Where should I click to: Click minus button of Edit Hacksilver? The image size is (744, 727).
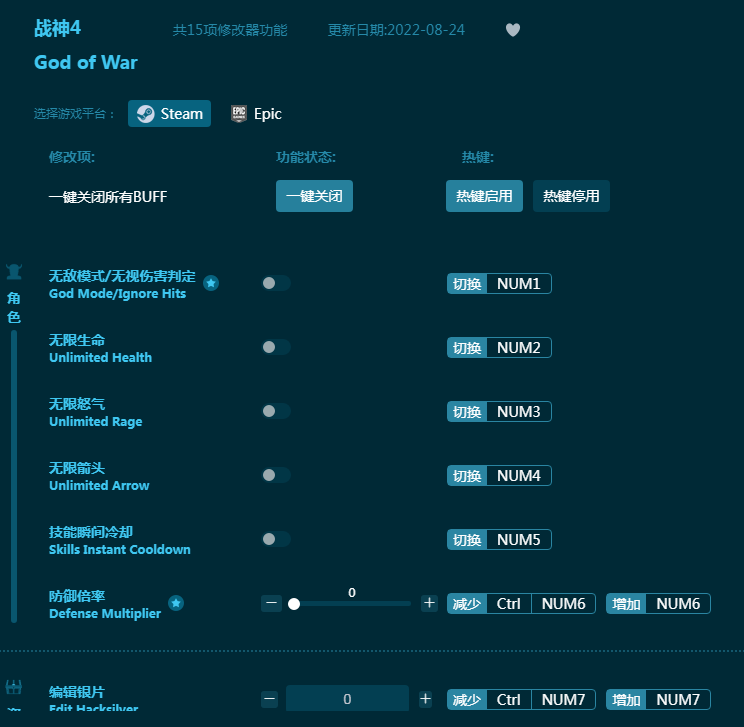(270, 699)
